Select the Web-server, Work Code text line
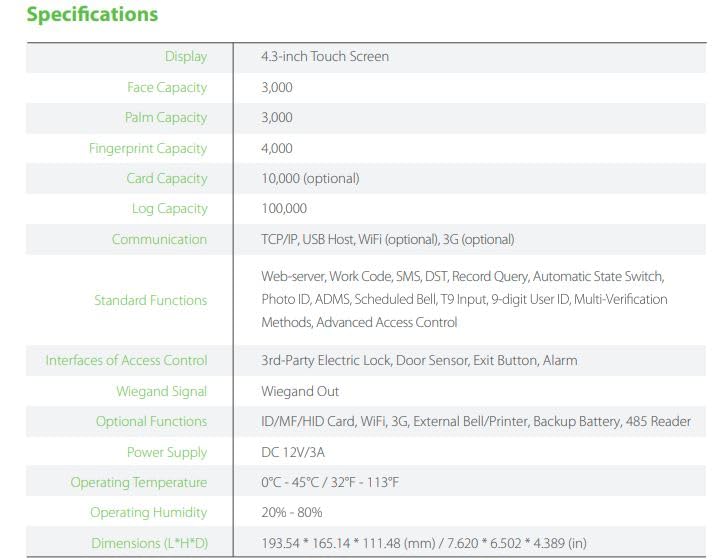Viewport: 726px width, 560px height. 463,277
